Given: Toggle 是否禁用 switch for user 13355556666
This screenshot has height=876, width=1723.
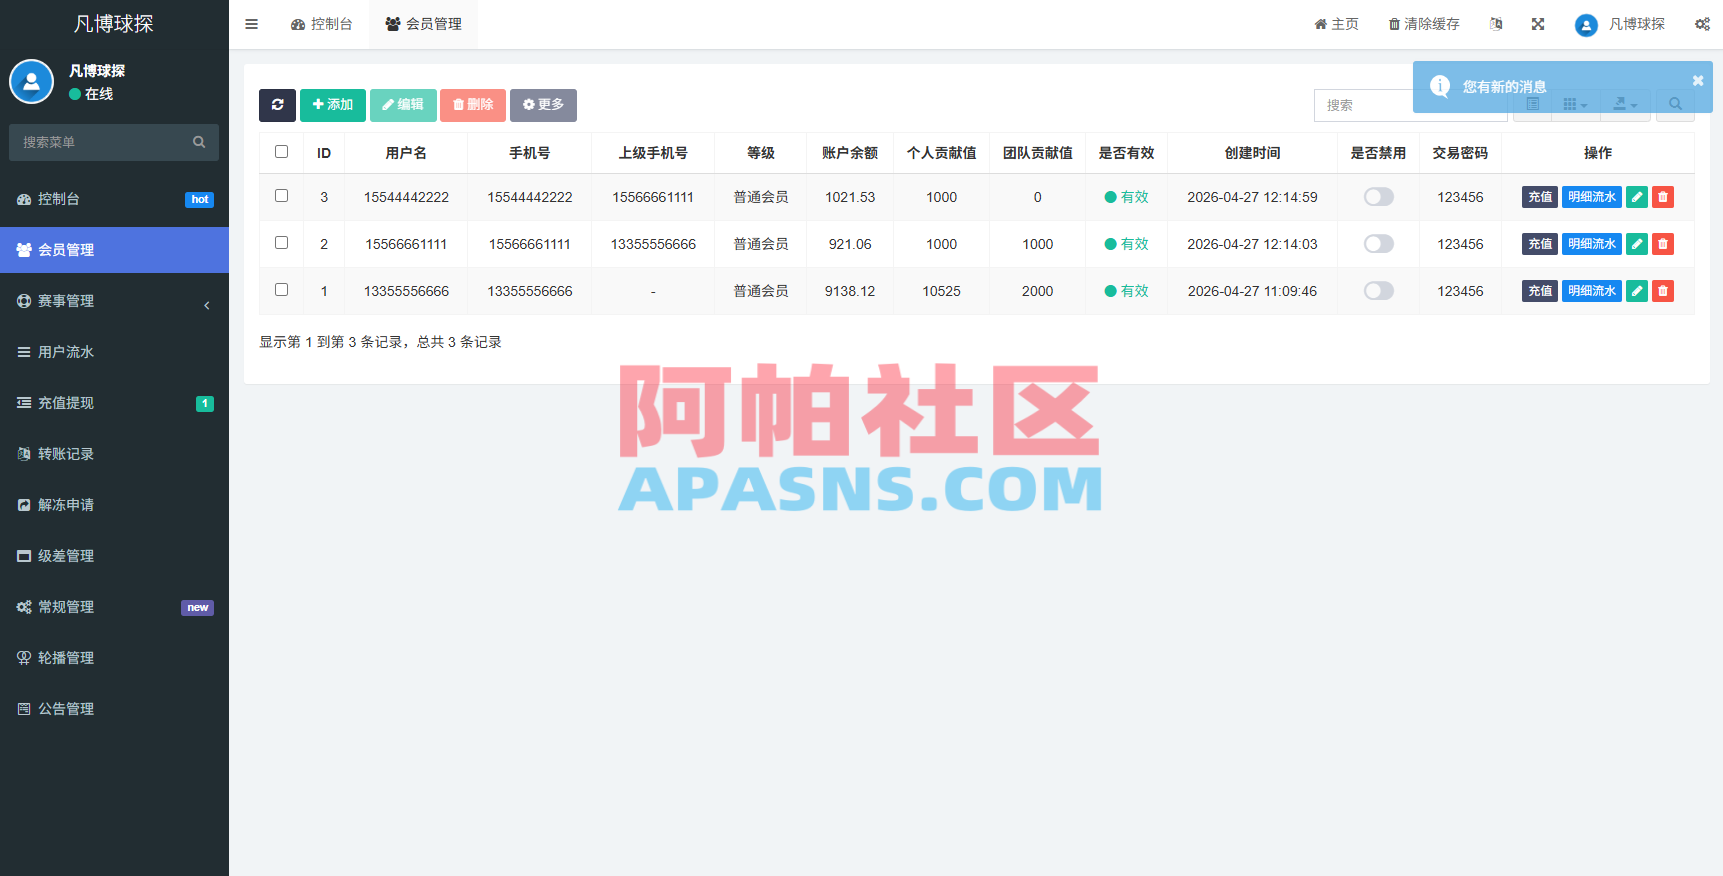Looking at the screenshot, I should [x=1378, y=291].
